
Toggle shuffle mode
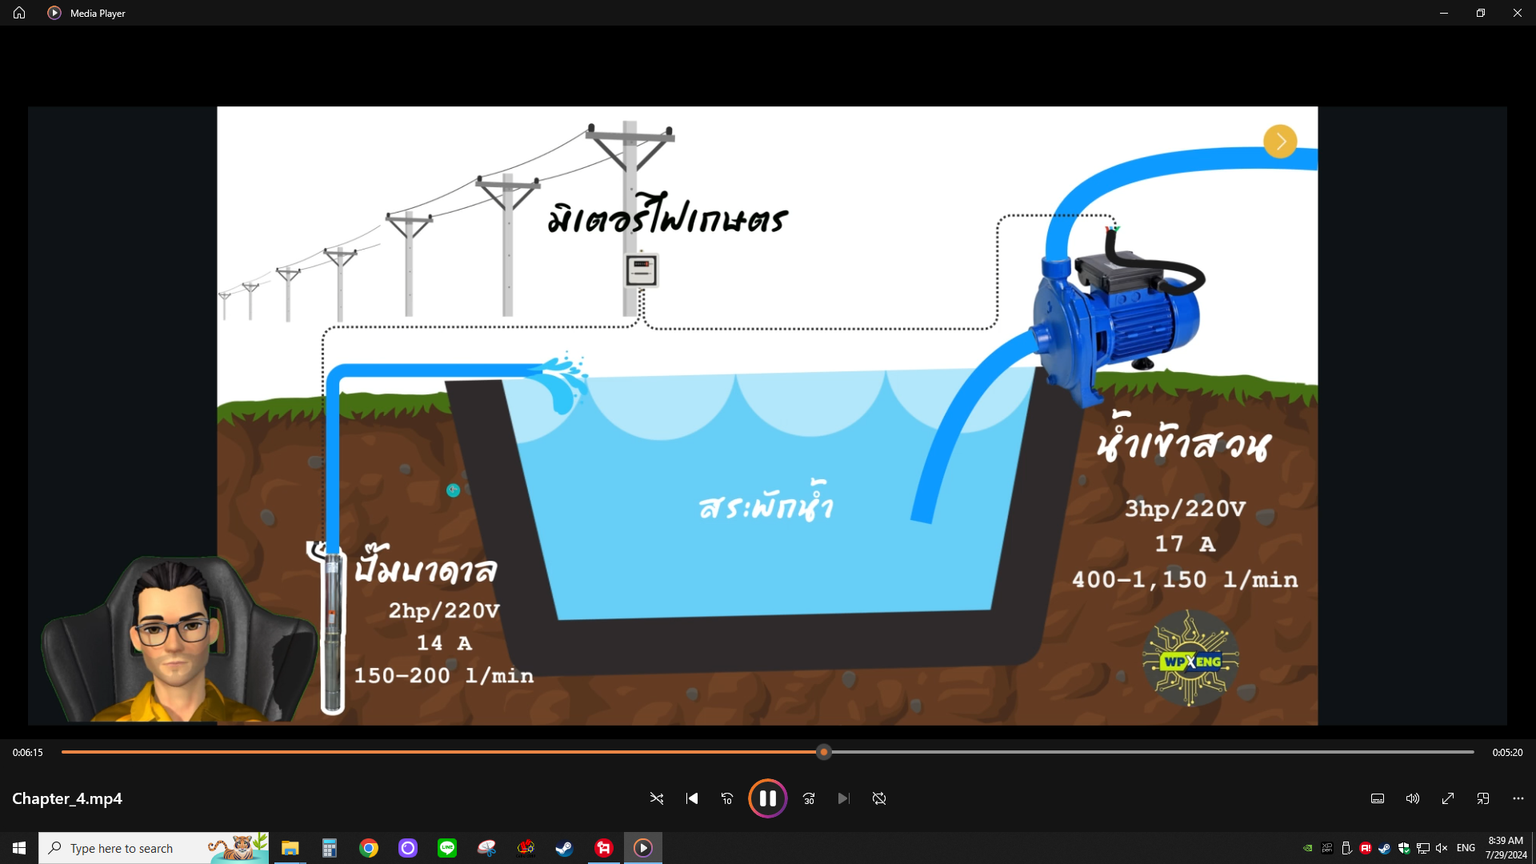tap(657, 798)
